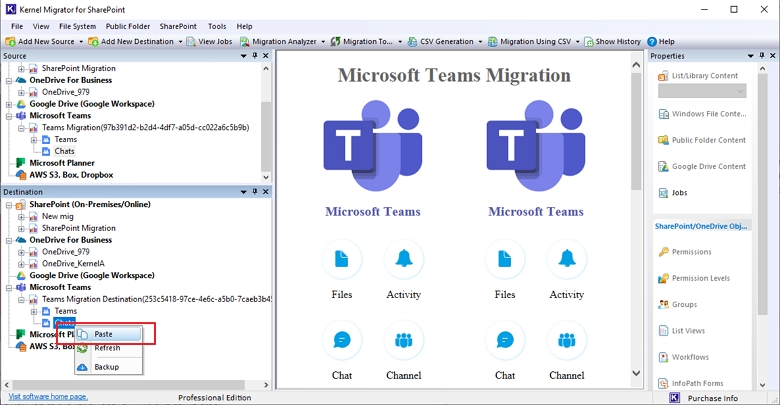Open Workflows in Properties panel
780x405 pixels.
tap(683, 357)
